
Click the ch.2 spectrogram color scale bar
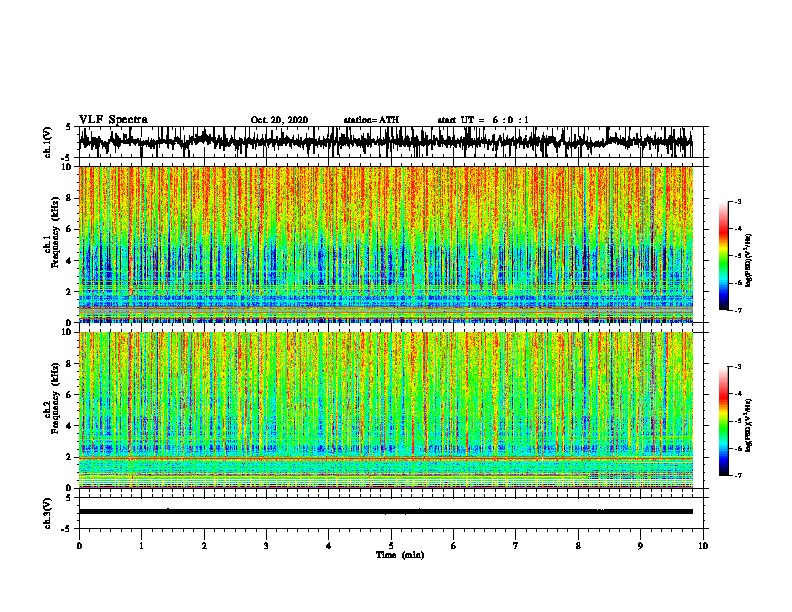point(723,421)
